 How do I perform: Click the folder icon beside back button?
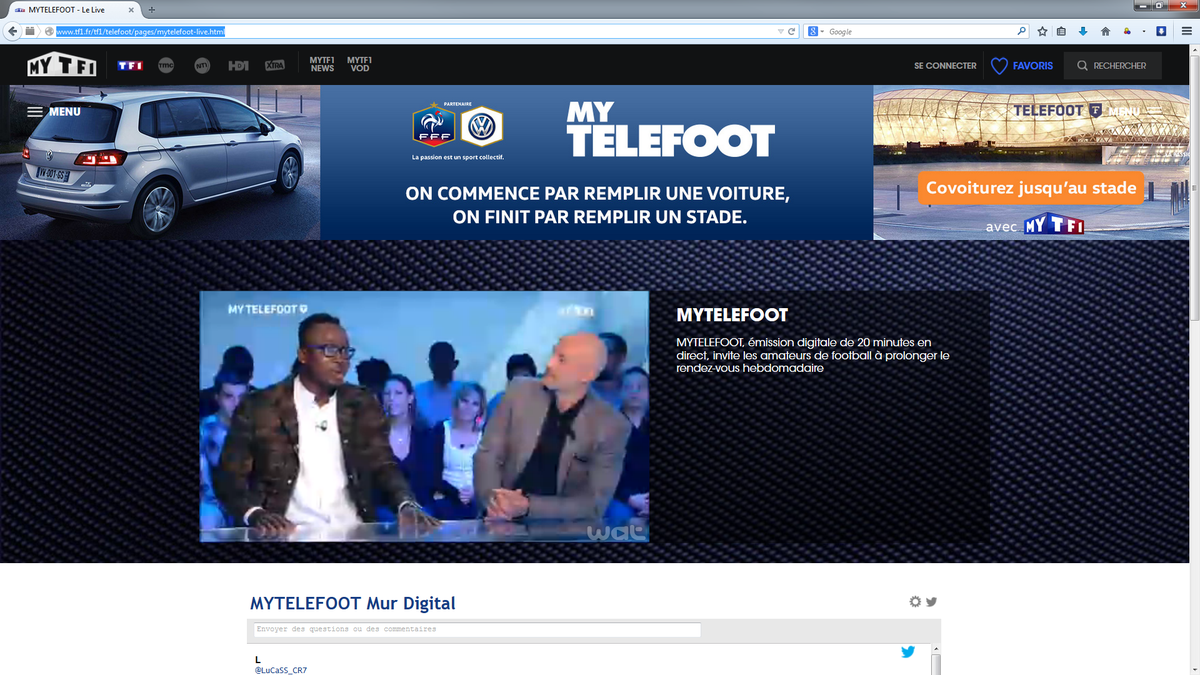point(31,31)
